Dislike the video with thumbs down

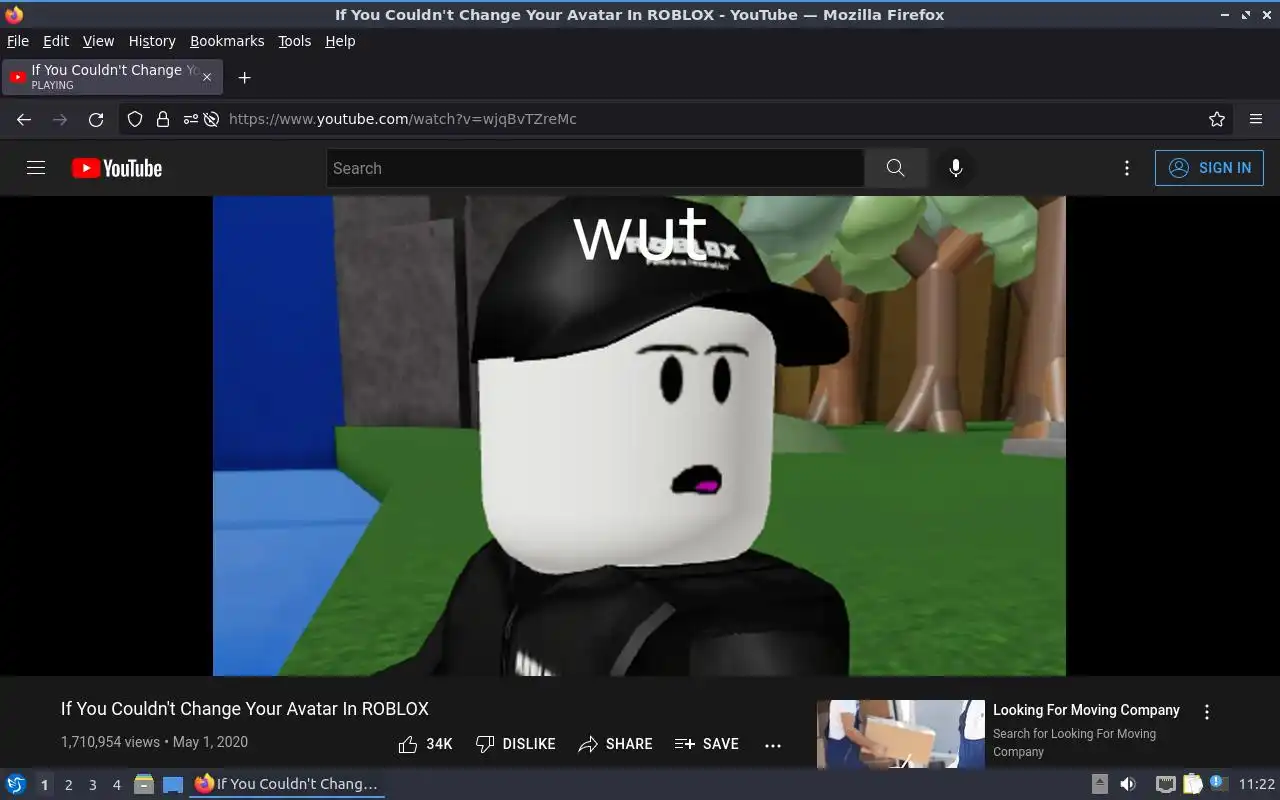point(515,744)
